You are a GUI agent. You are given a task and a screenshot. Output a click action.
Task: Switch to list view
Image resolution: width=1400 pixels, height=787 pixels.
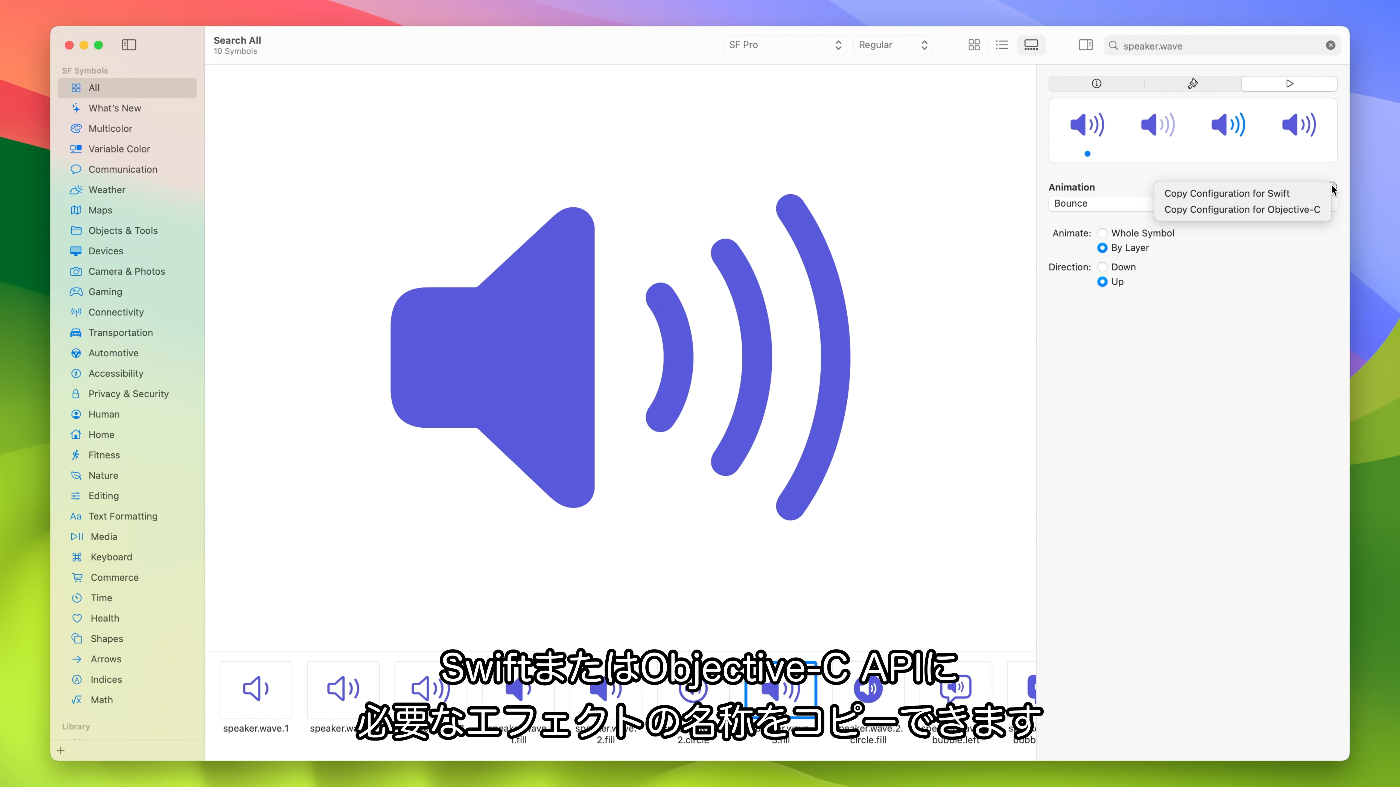tap(1002, 45)
